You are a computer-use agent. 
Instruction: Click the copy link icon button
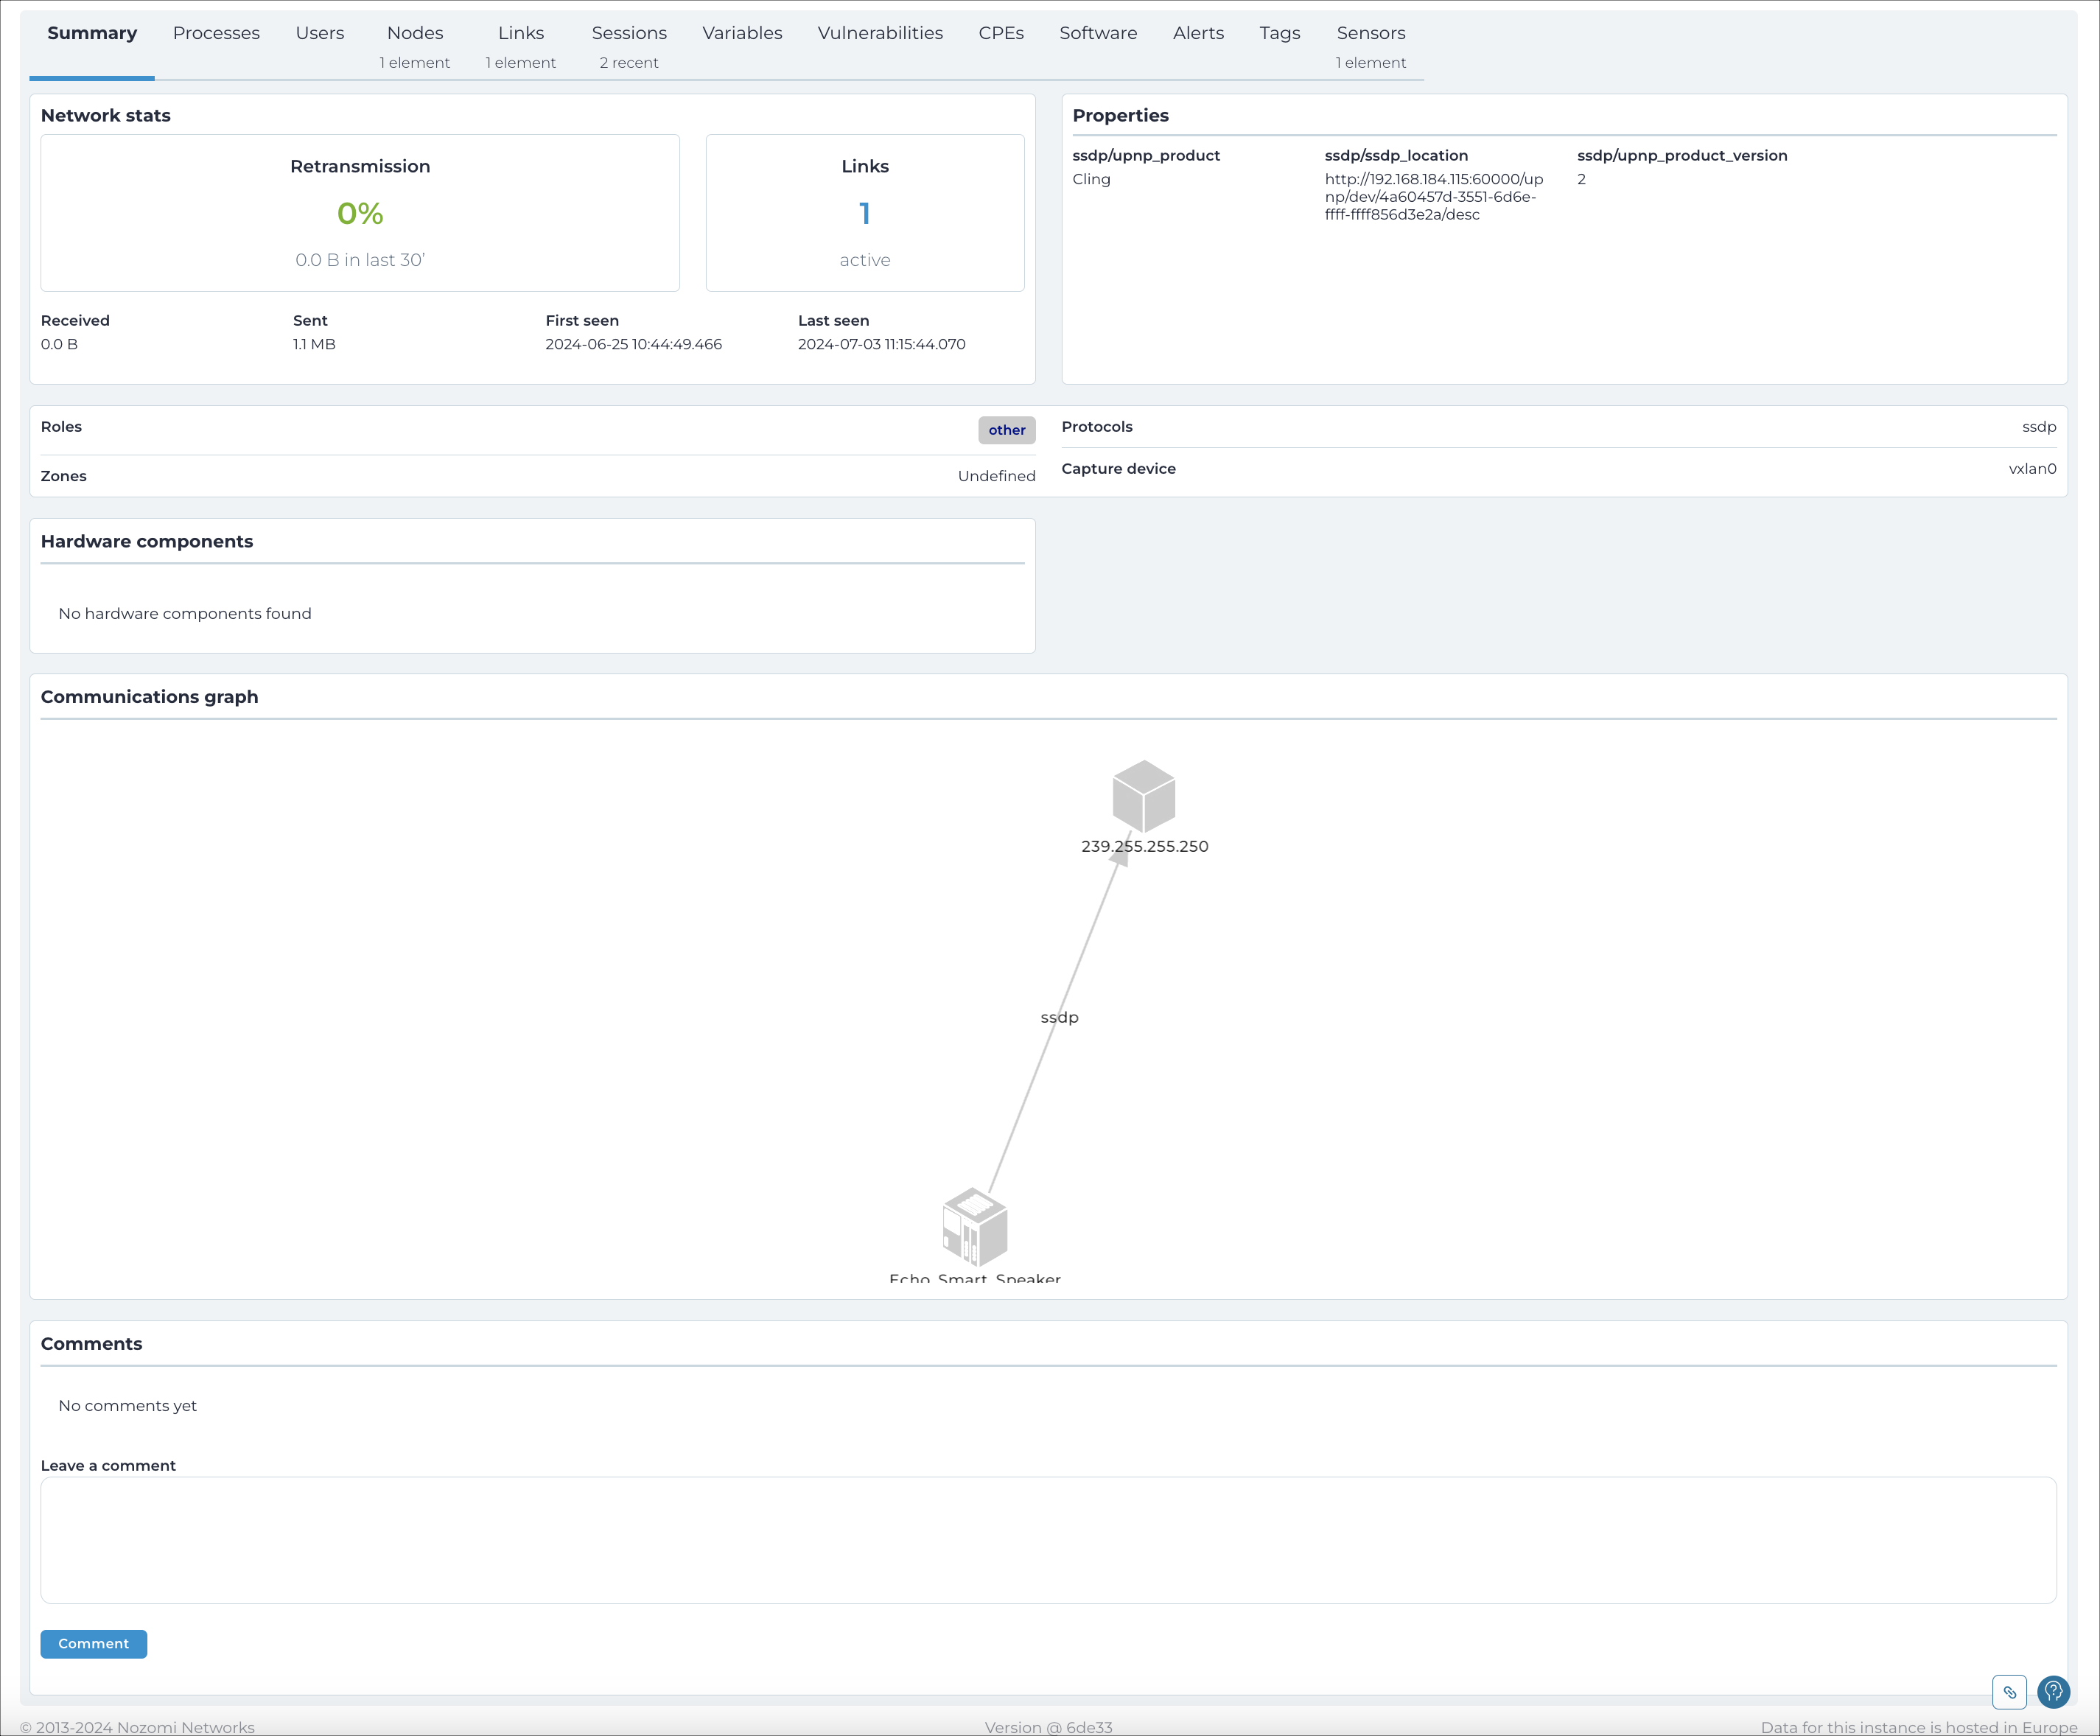(2009, 1692)
